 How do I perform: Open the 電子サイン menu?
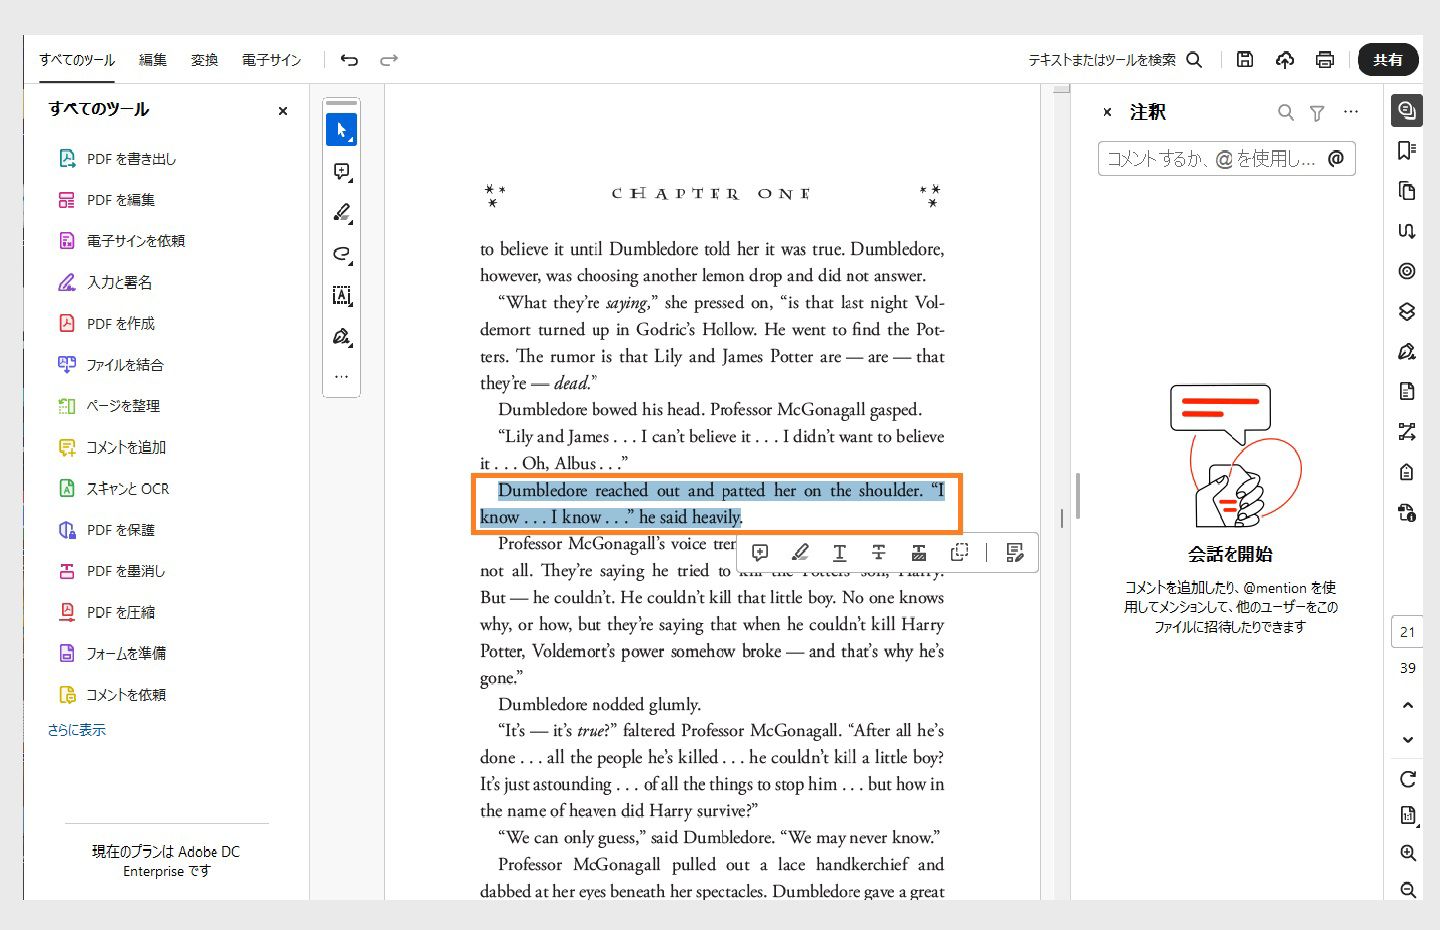pos(271,60)
